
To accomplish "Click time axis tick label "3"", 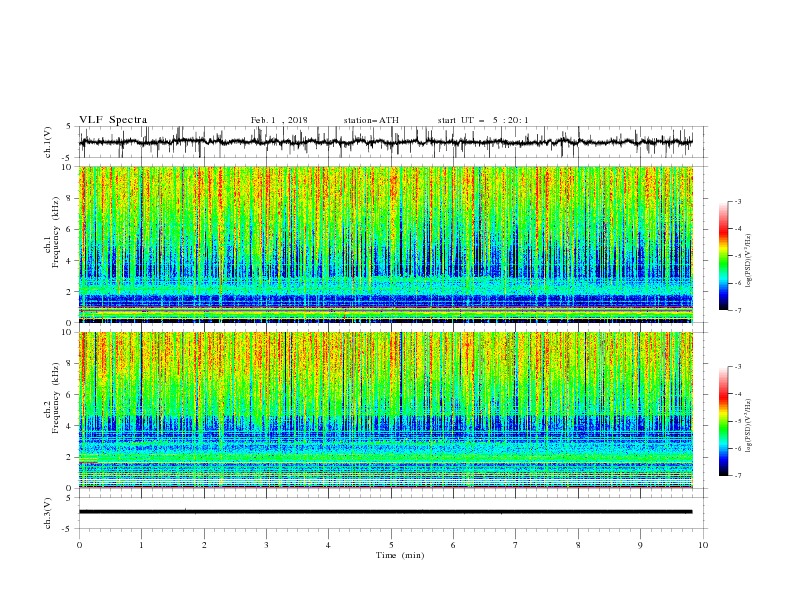I will click(x=266, y=545).
